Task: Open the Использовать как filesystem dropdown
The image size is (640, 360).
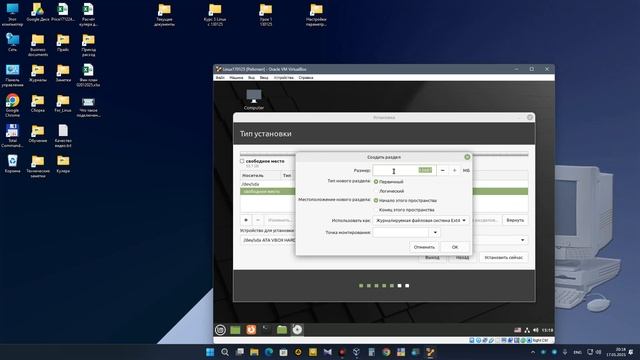Action: click(x=420, y=220)
